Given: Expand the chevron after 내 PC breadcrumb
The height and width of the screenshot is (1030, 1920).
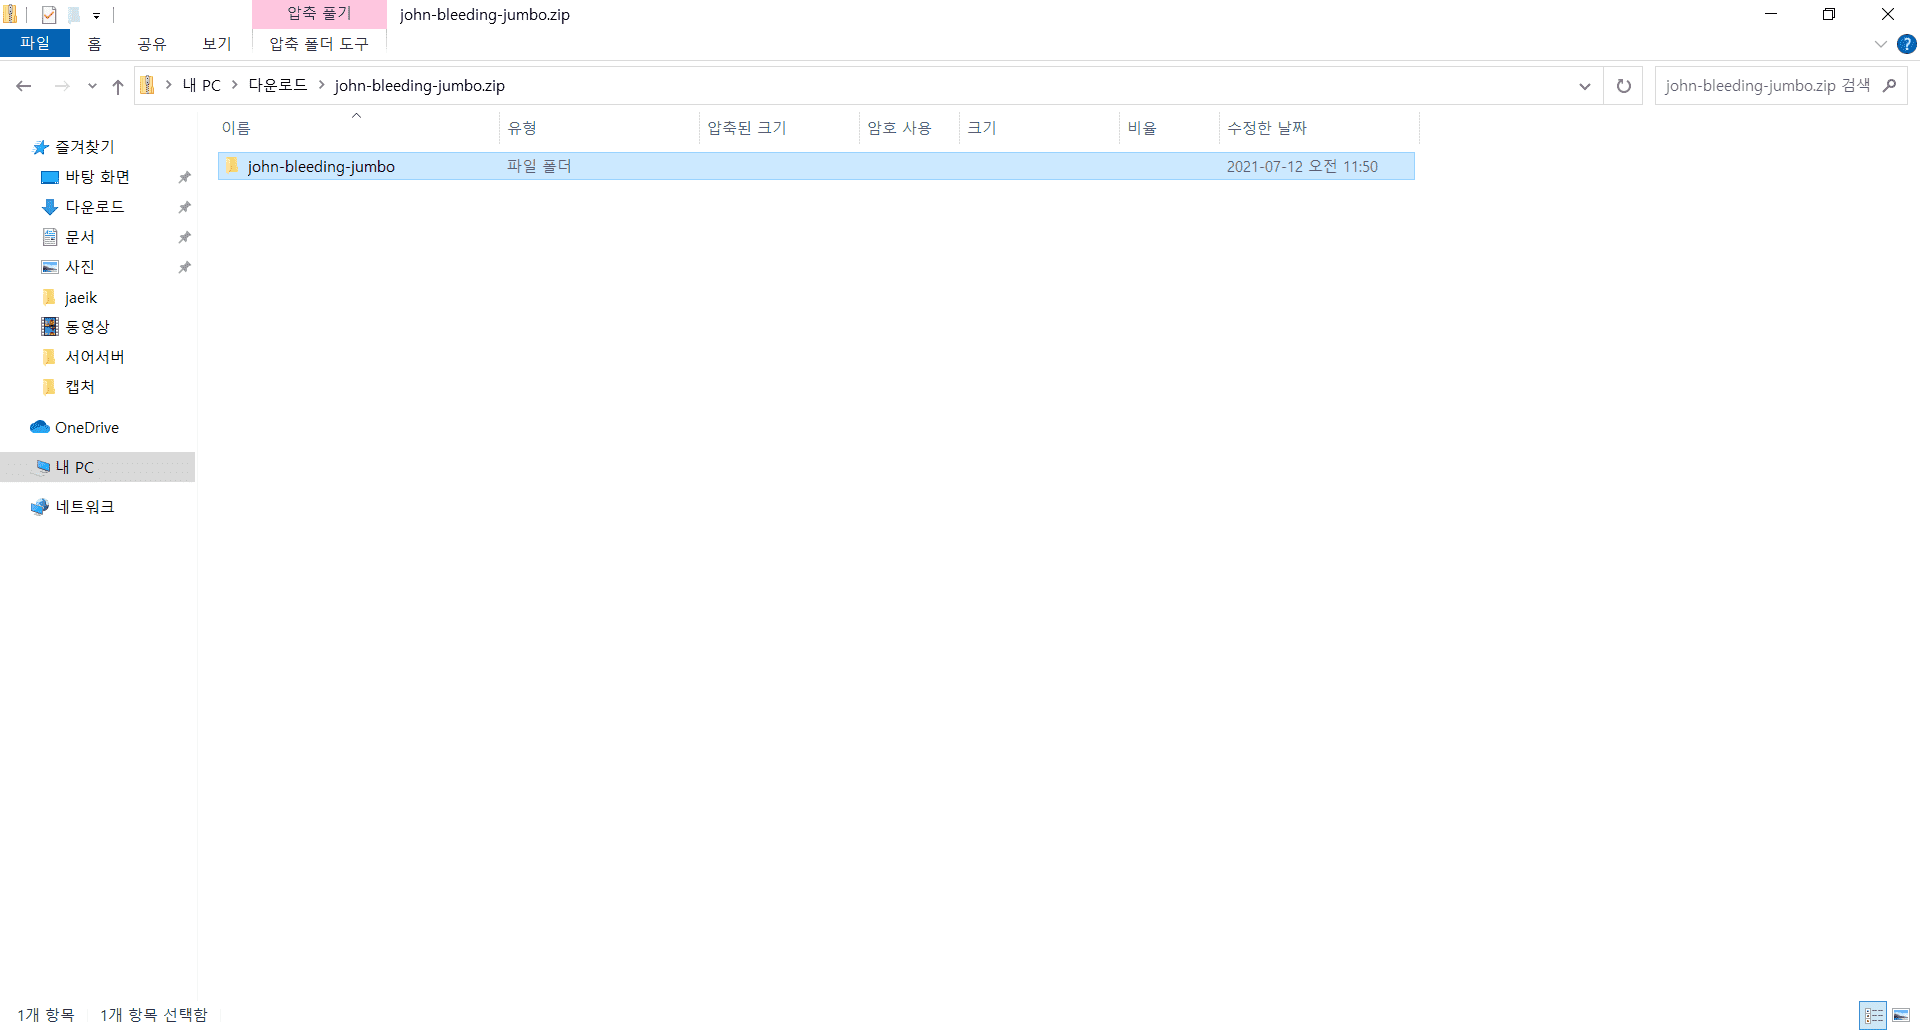Looking at the screenshot, I should (235, 86).
